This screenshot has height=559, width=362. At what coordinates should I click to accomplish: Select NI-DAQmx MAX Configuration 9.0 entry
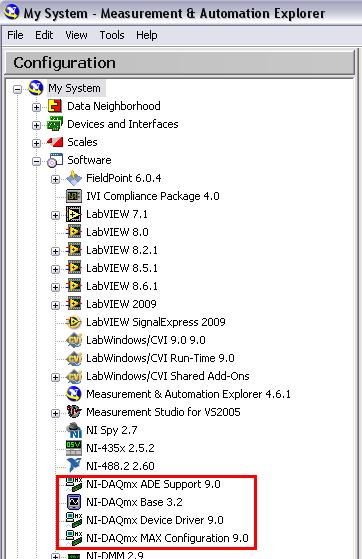(167, 538)
